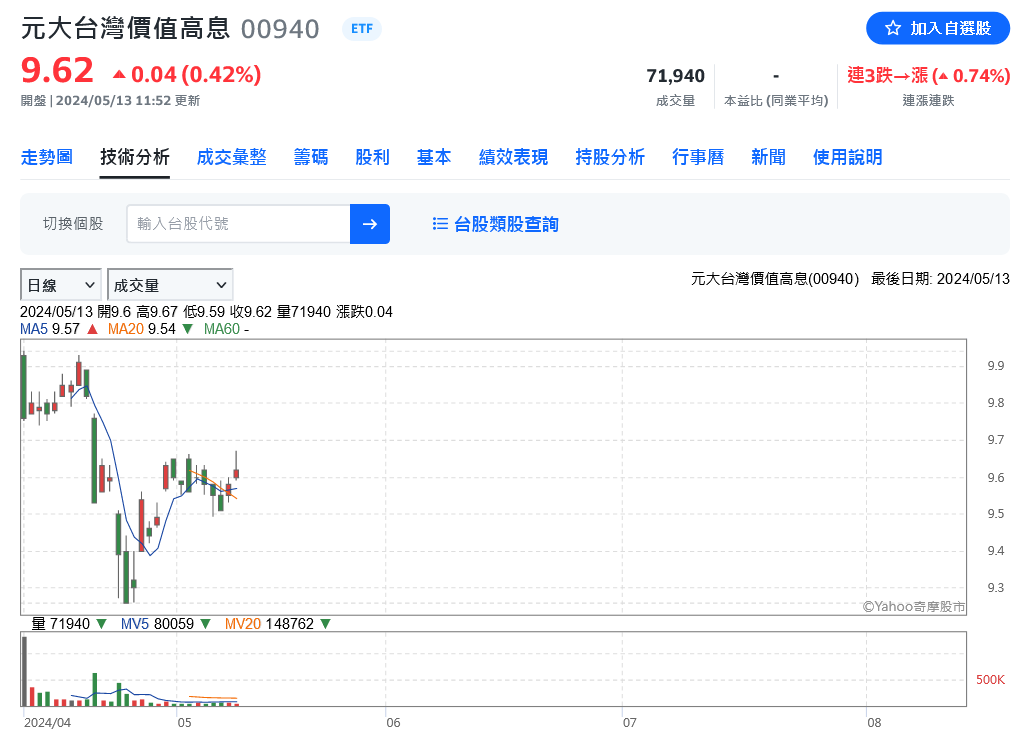Image resolution: width=1015 pixels, height=734 pixels.
Task: Open the 績效表現 tab
Action: tap(513, 157)
